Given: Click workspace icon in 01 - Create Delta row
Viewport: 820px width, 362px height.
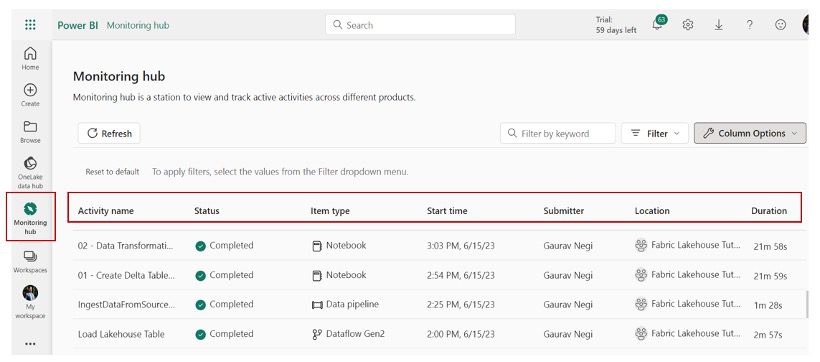Looking at the screenshot, I should 641,275.
